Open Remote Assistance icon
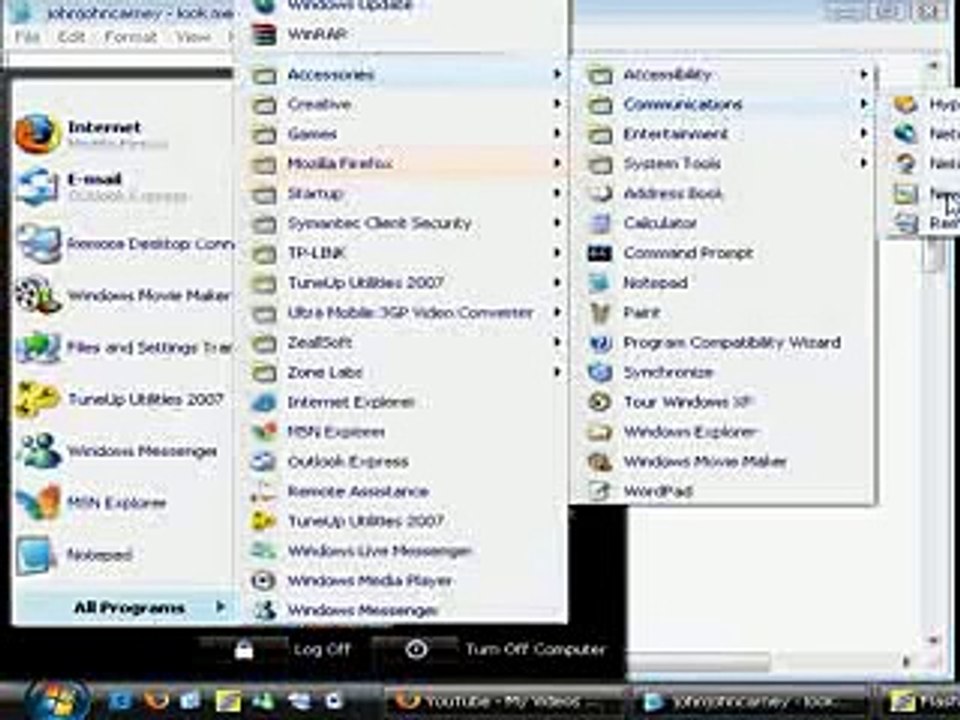 click(264, 492)
